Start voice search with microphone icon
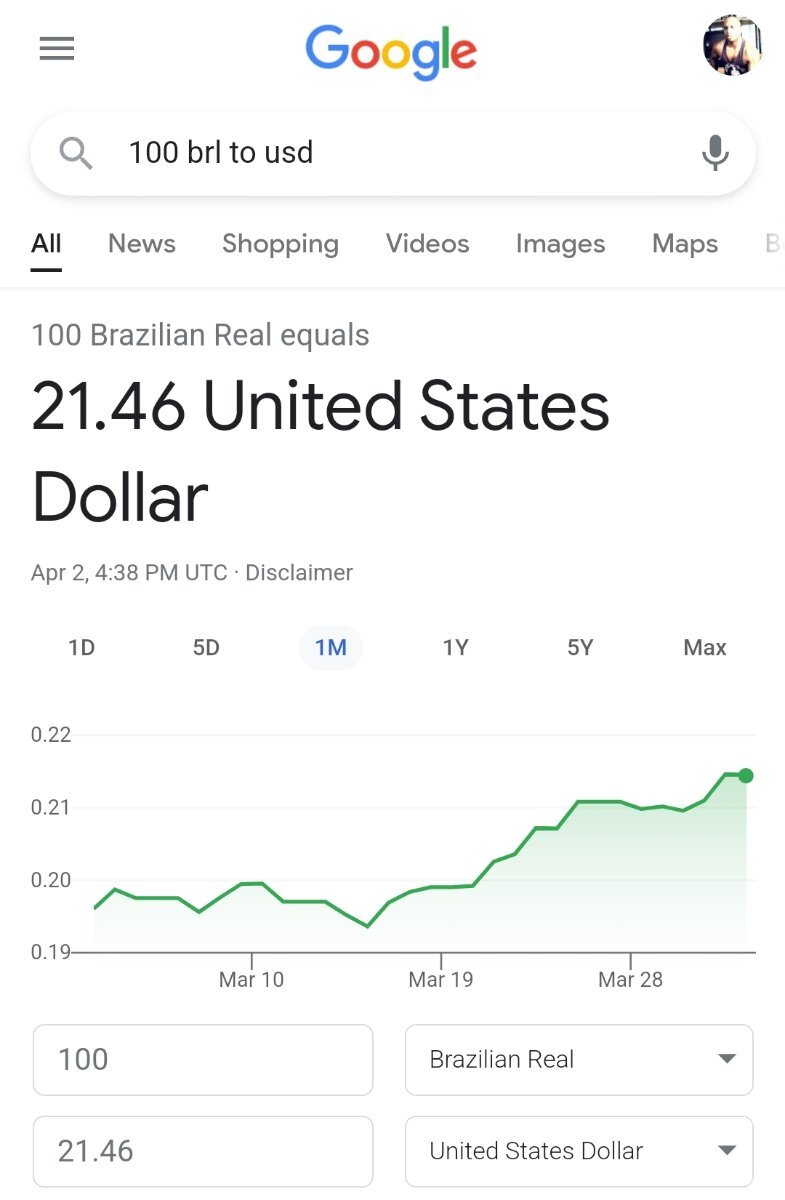This screenshot has height=1200, width=785. click(714, 153)
